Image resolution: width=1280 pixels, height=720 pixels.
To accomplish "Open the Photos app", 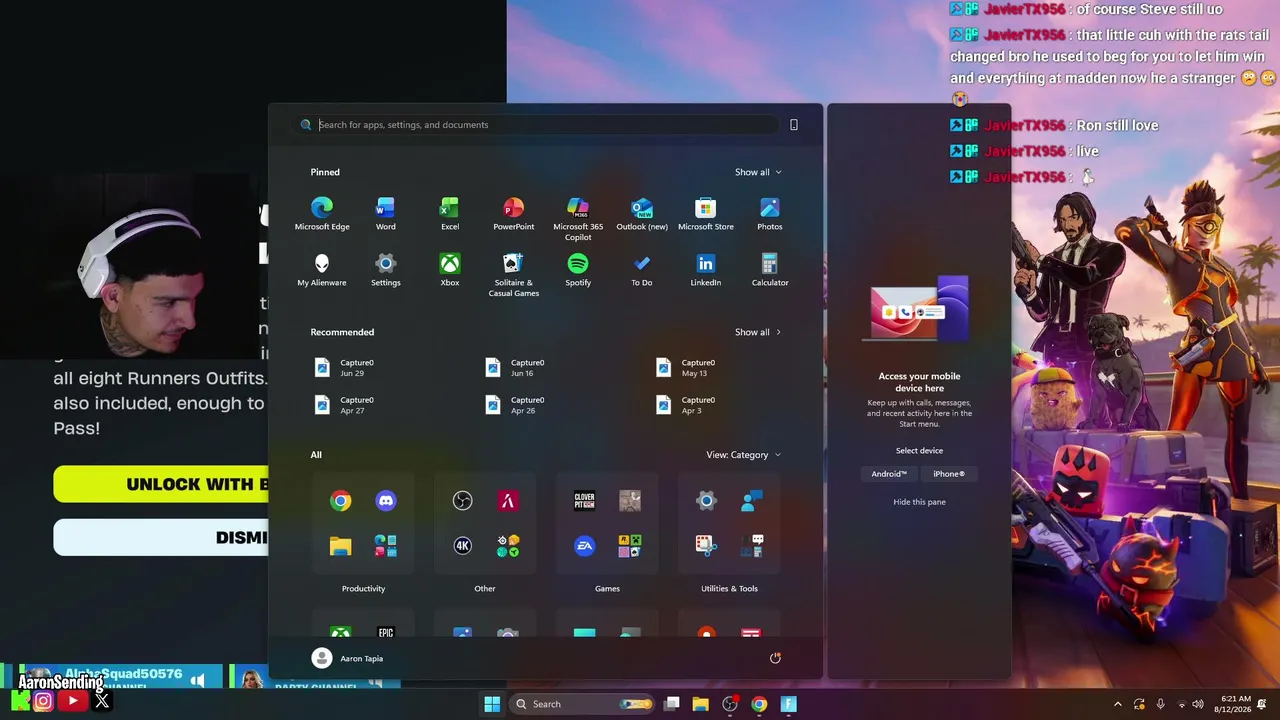I will [x=769, y=214].
